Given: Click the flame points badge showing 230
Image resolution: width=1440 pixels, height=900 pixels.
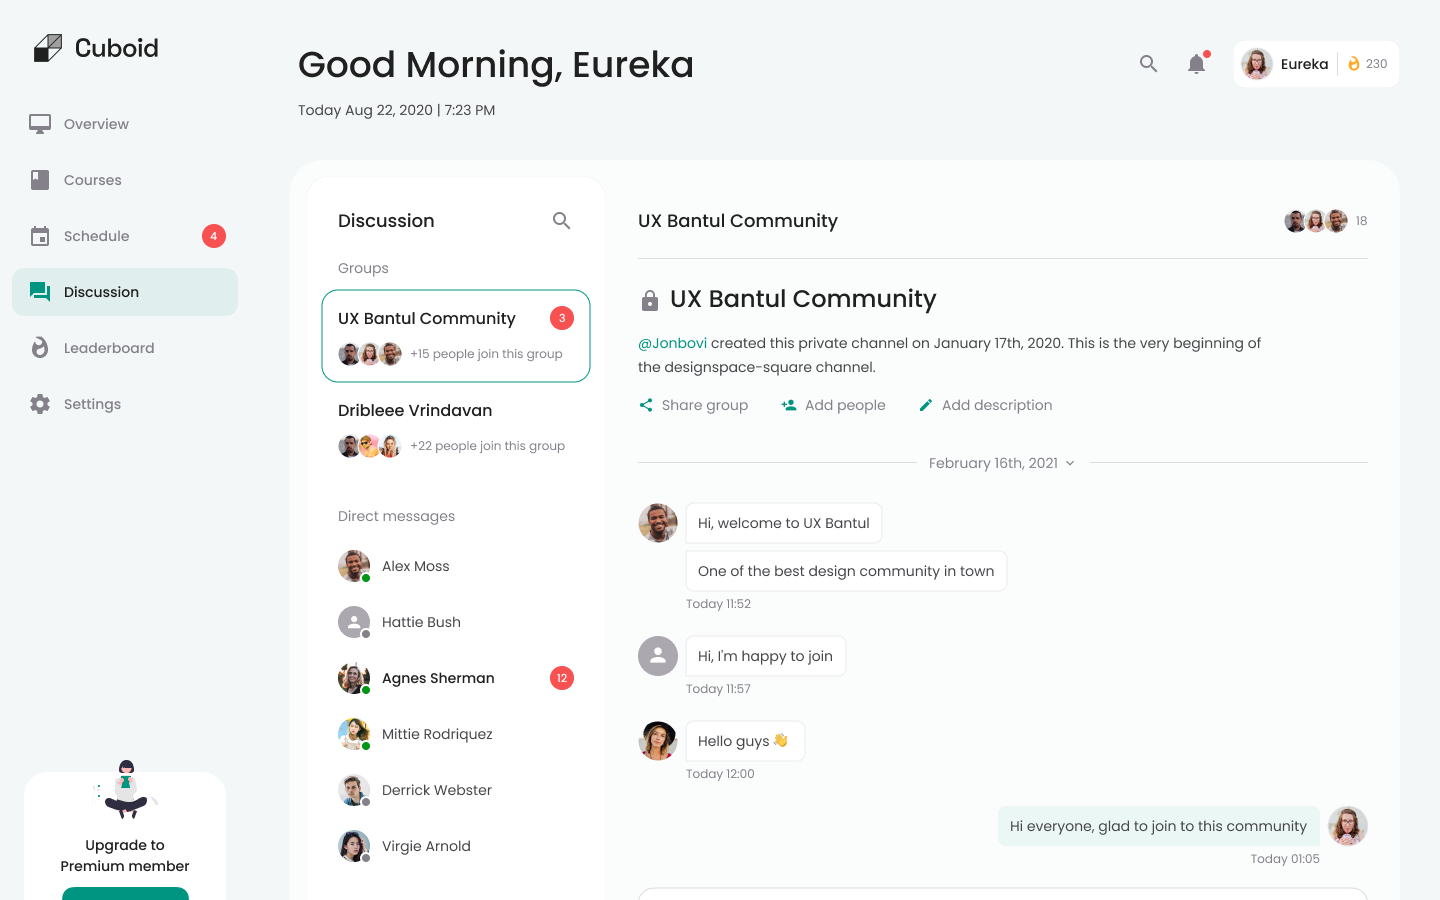Looking at the screenshot, I should click(x=1367, y=64).
